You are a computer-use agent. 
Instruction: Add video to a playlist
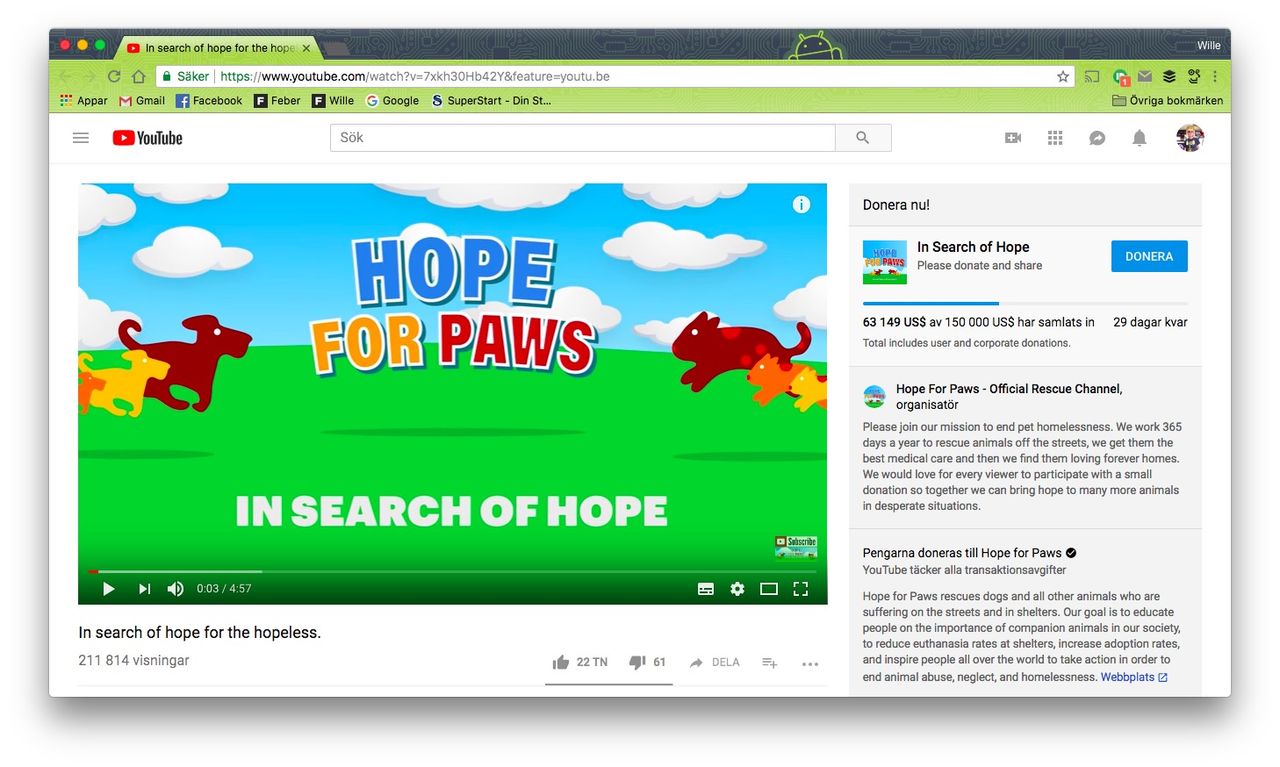[769, 662]
